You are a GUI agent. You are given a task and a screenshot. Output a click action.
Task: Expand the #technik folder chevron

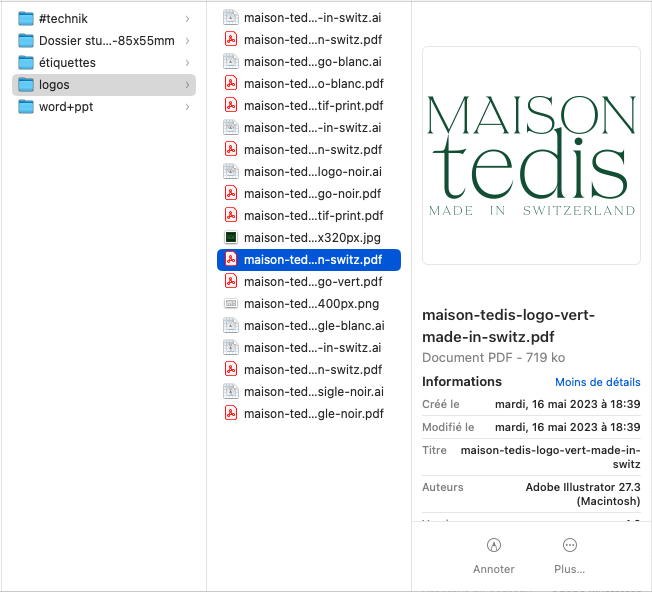click(188, 19)
